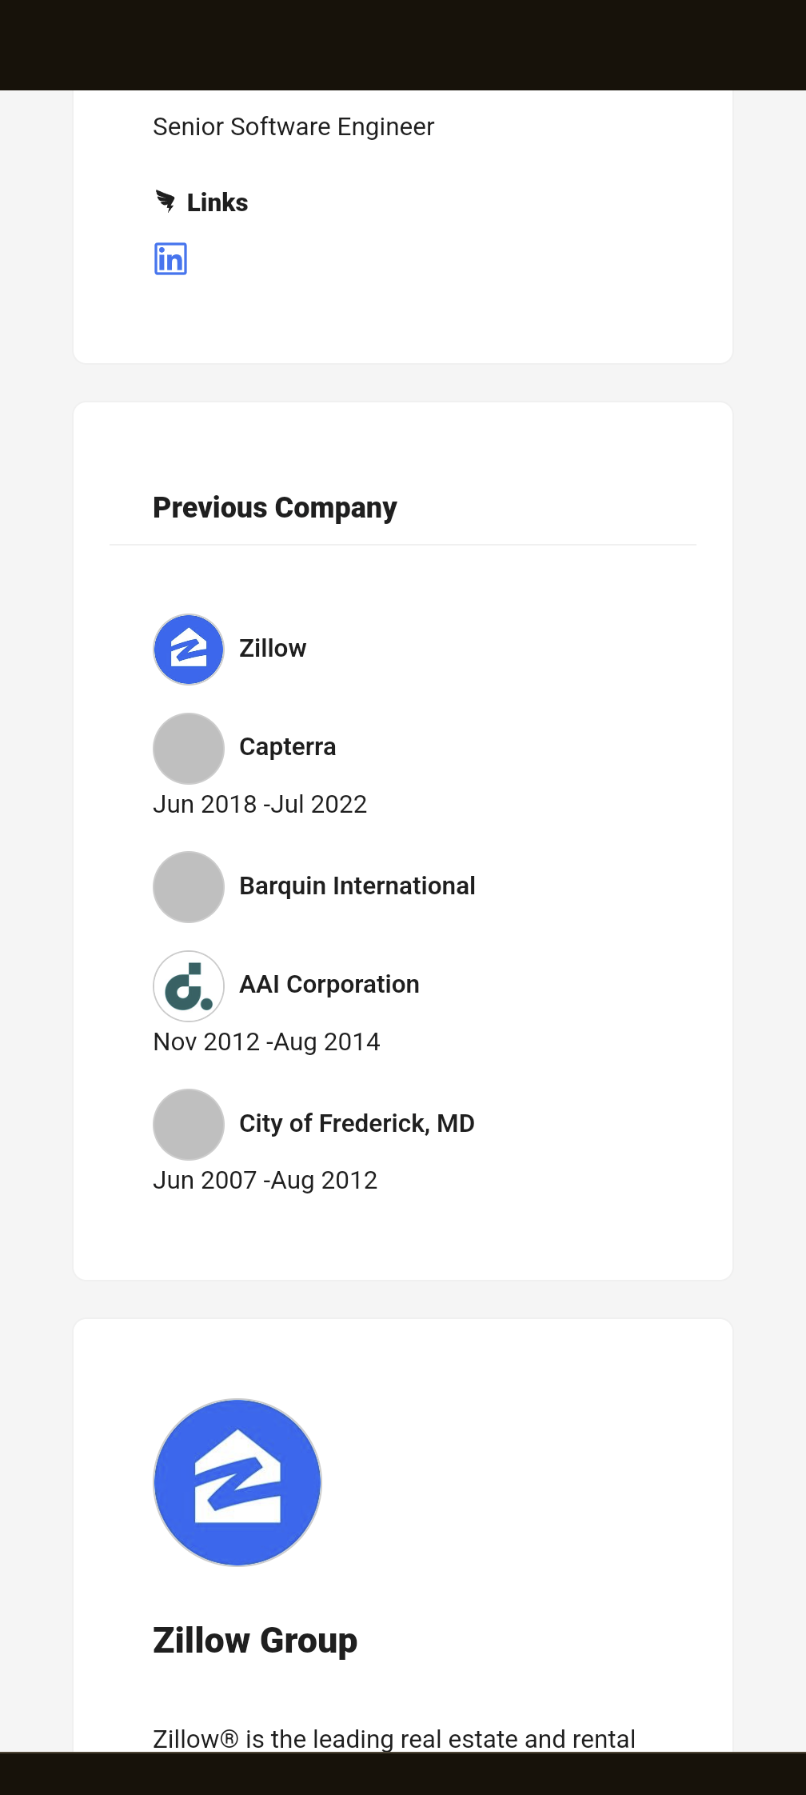806x1795 pixels.
Task: Click the Zillow logo in Previous Company
Action: click(188, 649)
